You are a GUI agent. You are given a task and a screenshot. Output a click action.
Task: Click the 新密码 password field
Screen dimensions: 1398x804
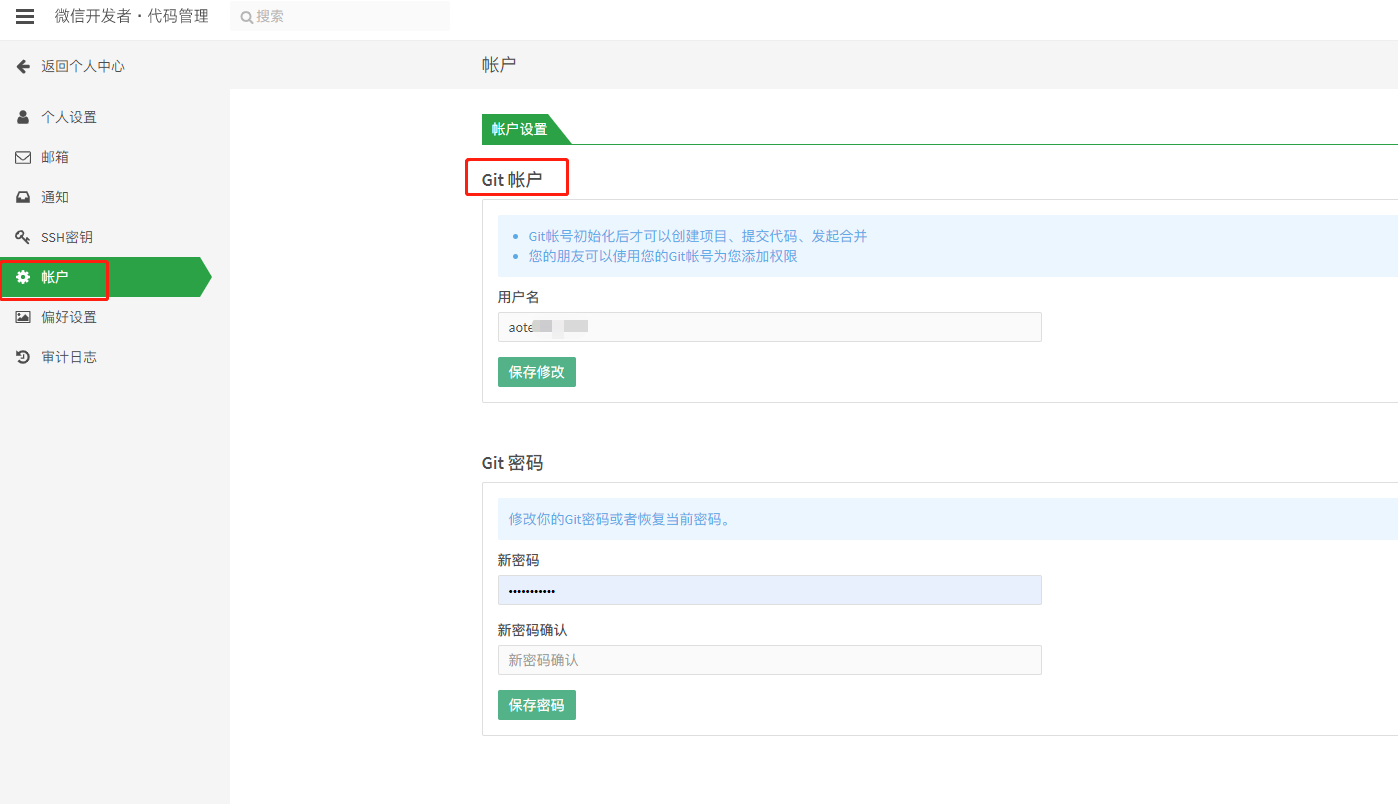[x=770, y=590]
